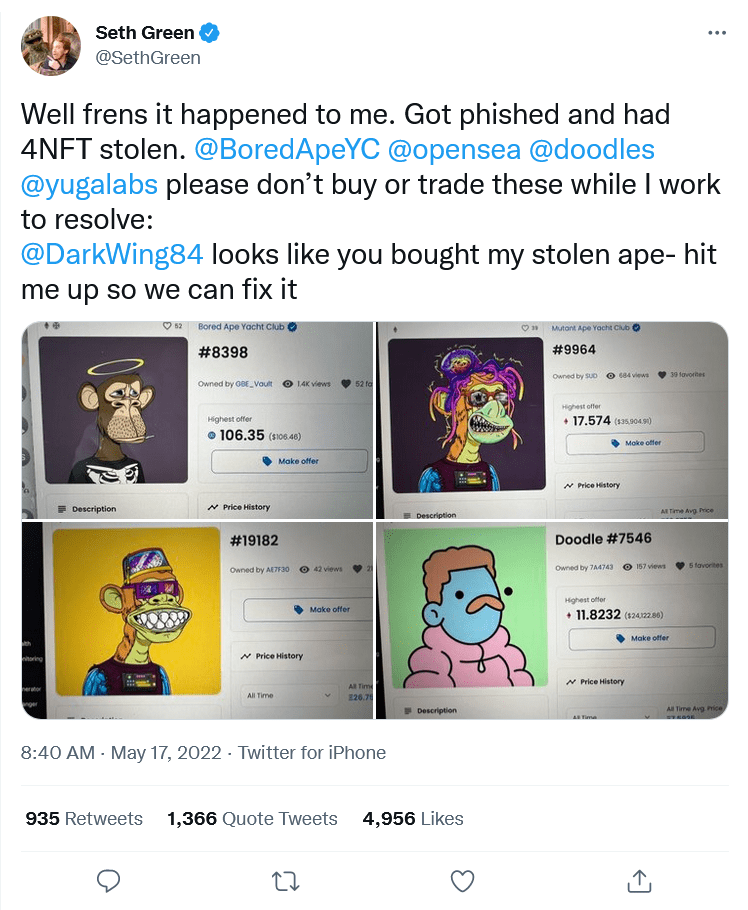The height and width of the screenshot is (910, 748).
Task: Like the tweet with heart icon
Action: [461, 880]
